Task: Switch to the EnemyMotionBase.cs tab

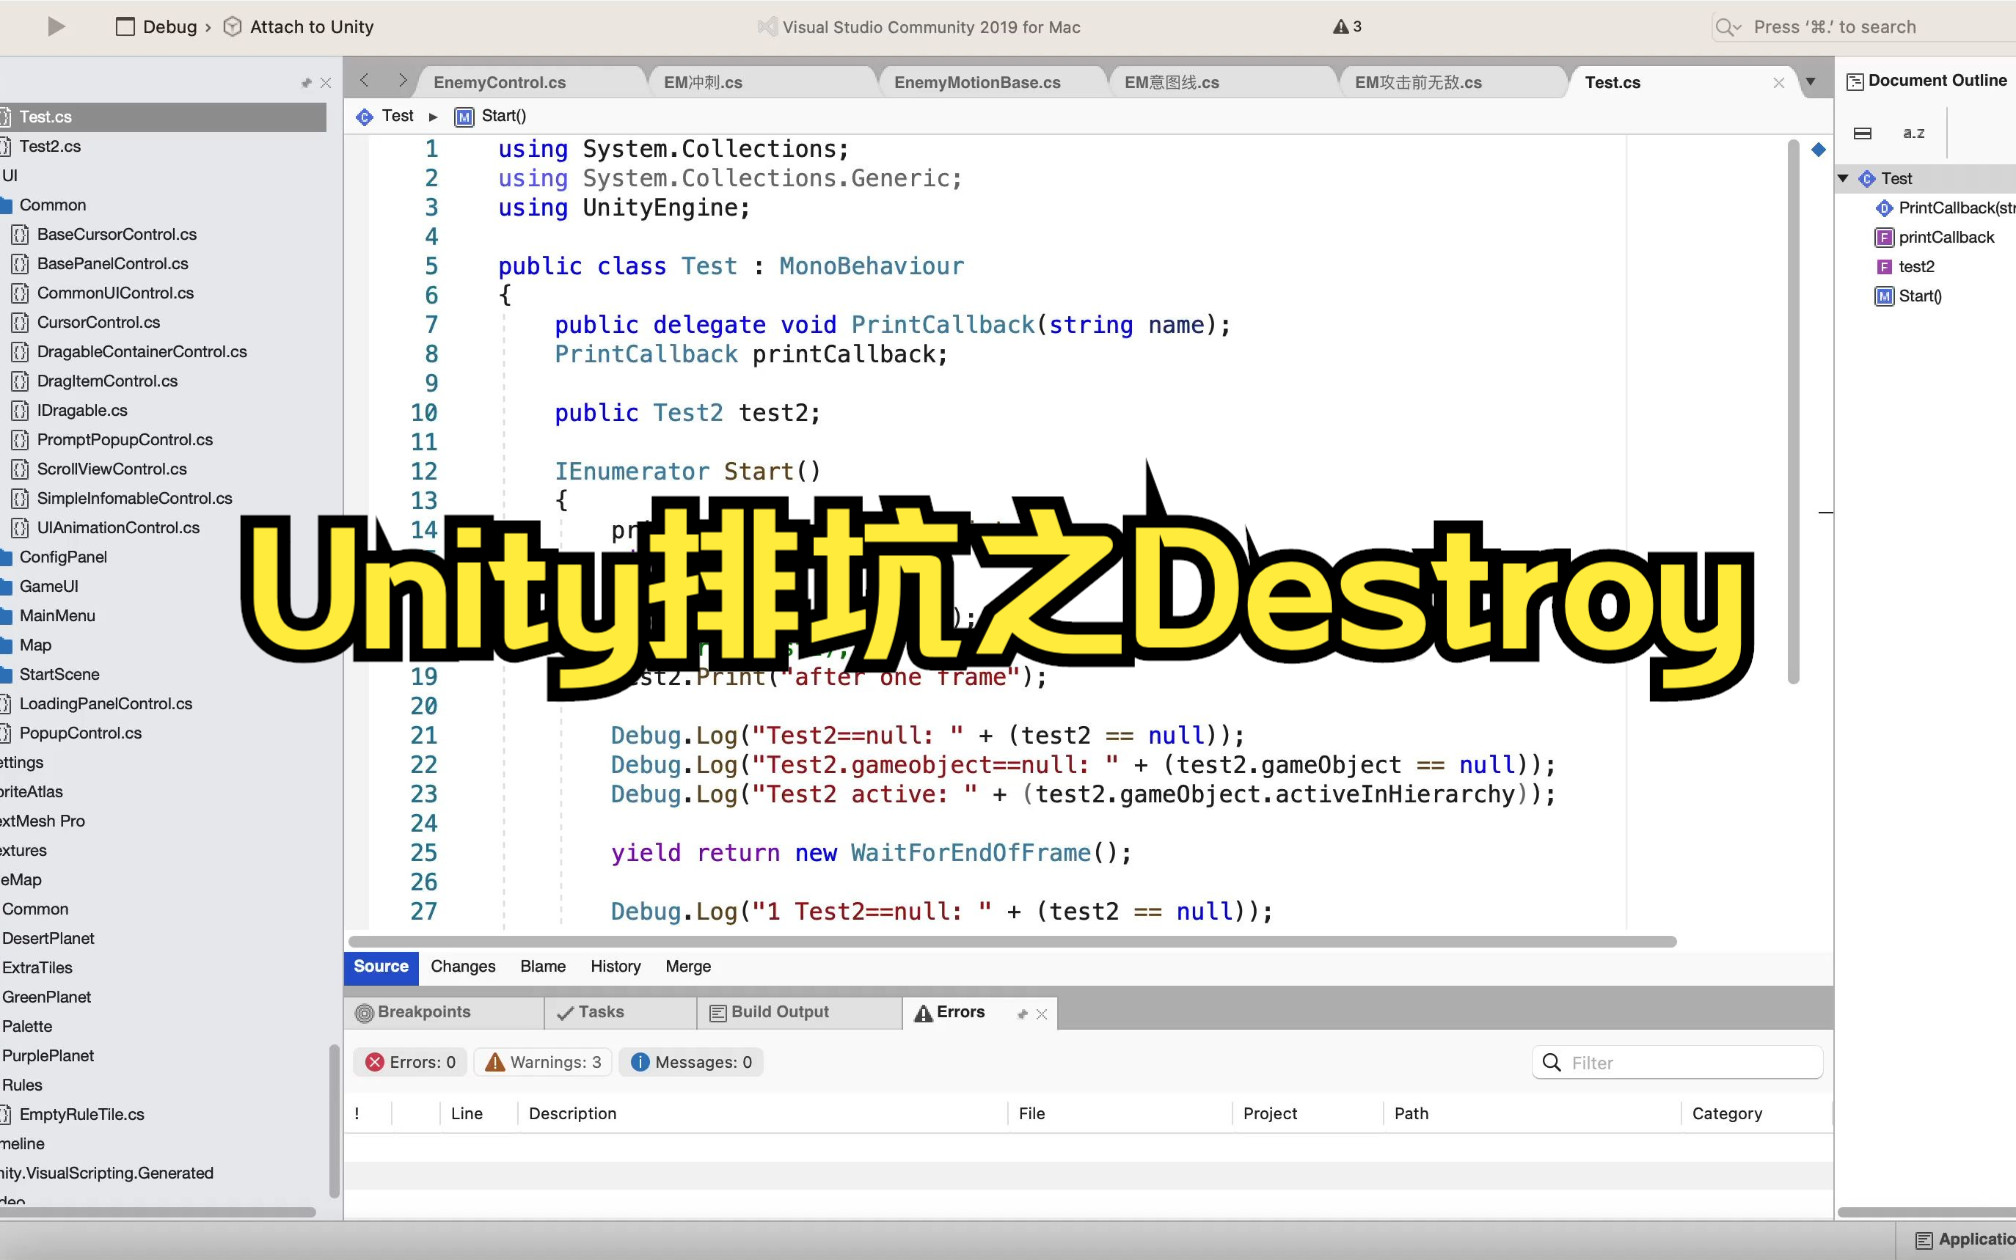Action: [977, 81]
